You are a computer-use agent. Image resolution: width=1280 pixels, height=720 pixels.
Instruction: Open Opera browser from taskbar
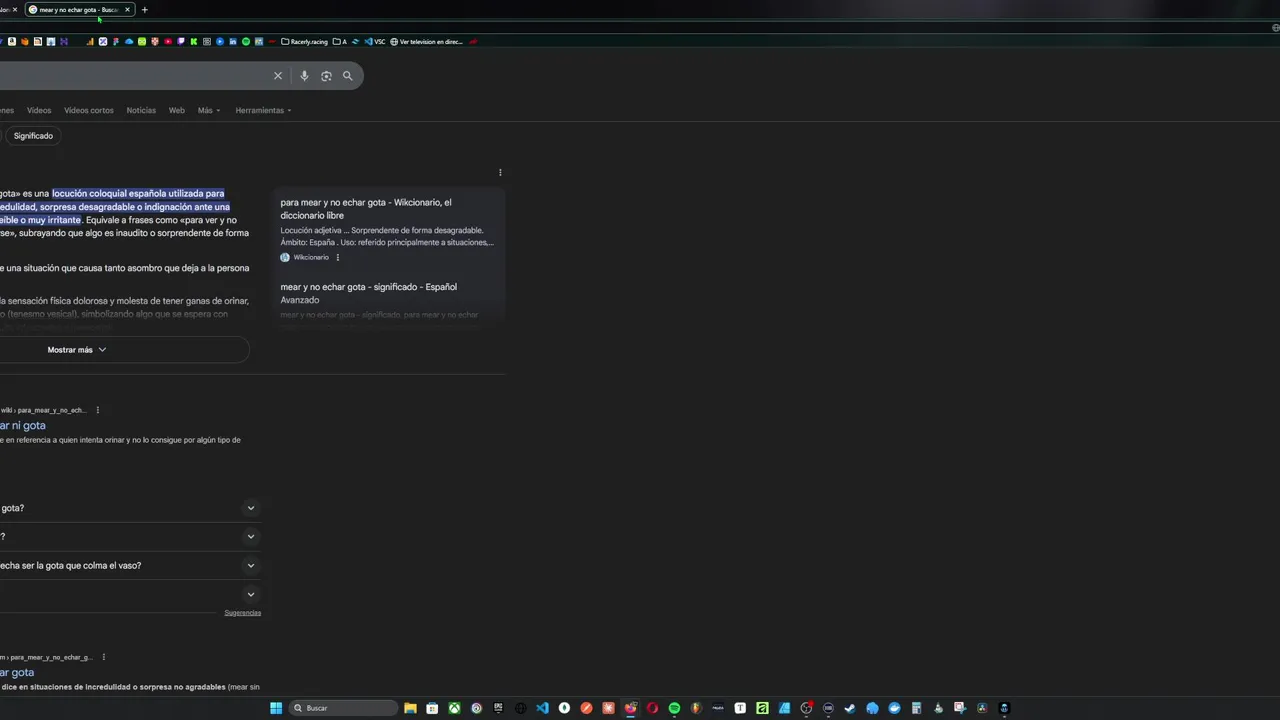(x=652, y=708)
